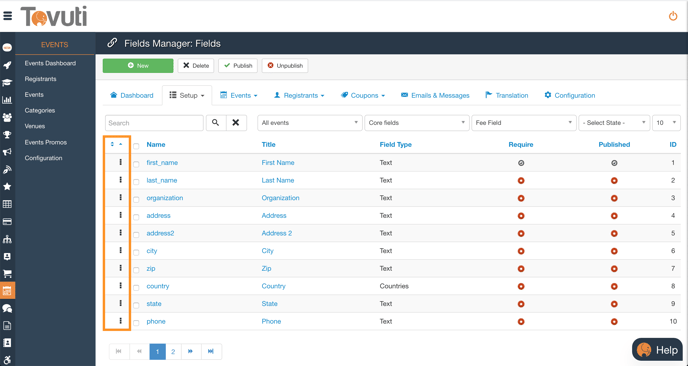Open the shopping cart sidebar icon
This screenshot has height=366, width=688.
tap(7, 274)
